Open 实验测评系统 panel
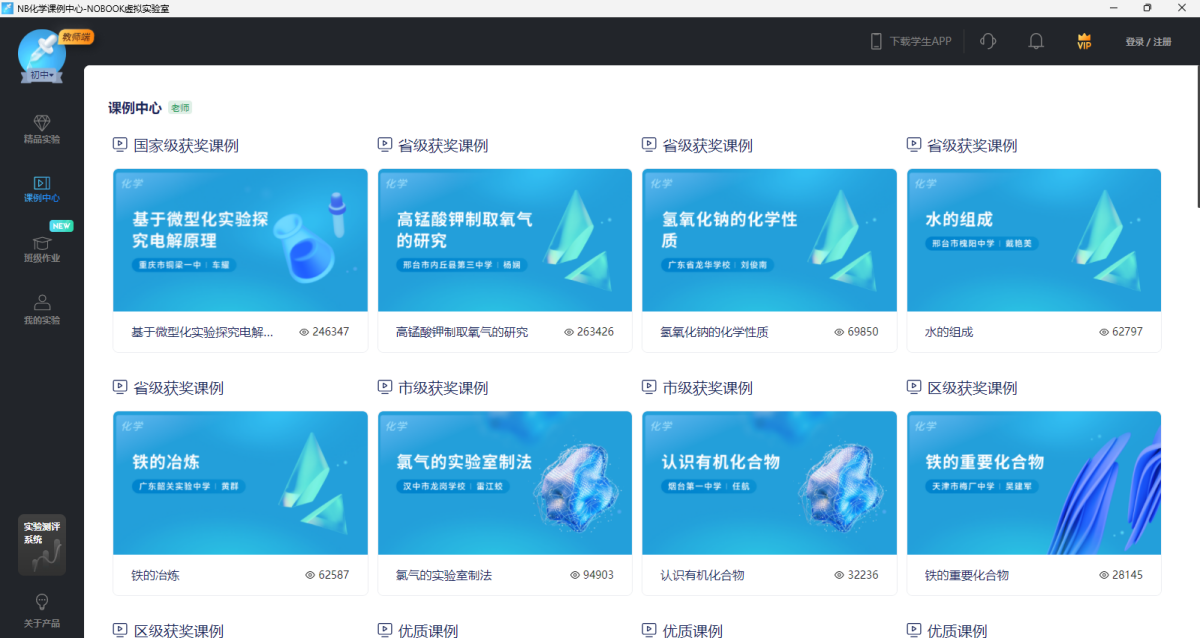1200x638 pixels. (42, 545)
